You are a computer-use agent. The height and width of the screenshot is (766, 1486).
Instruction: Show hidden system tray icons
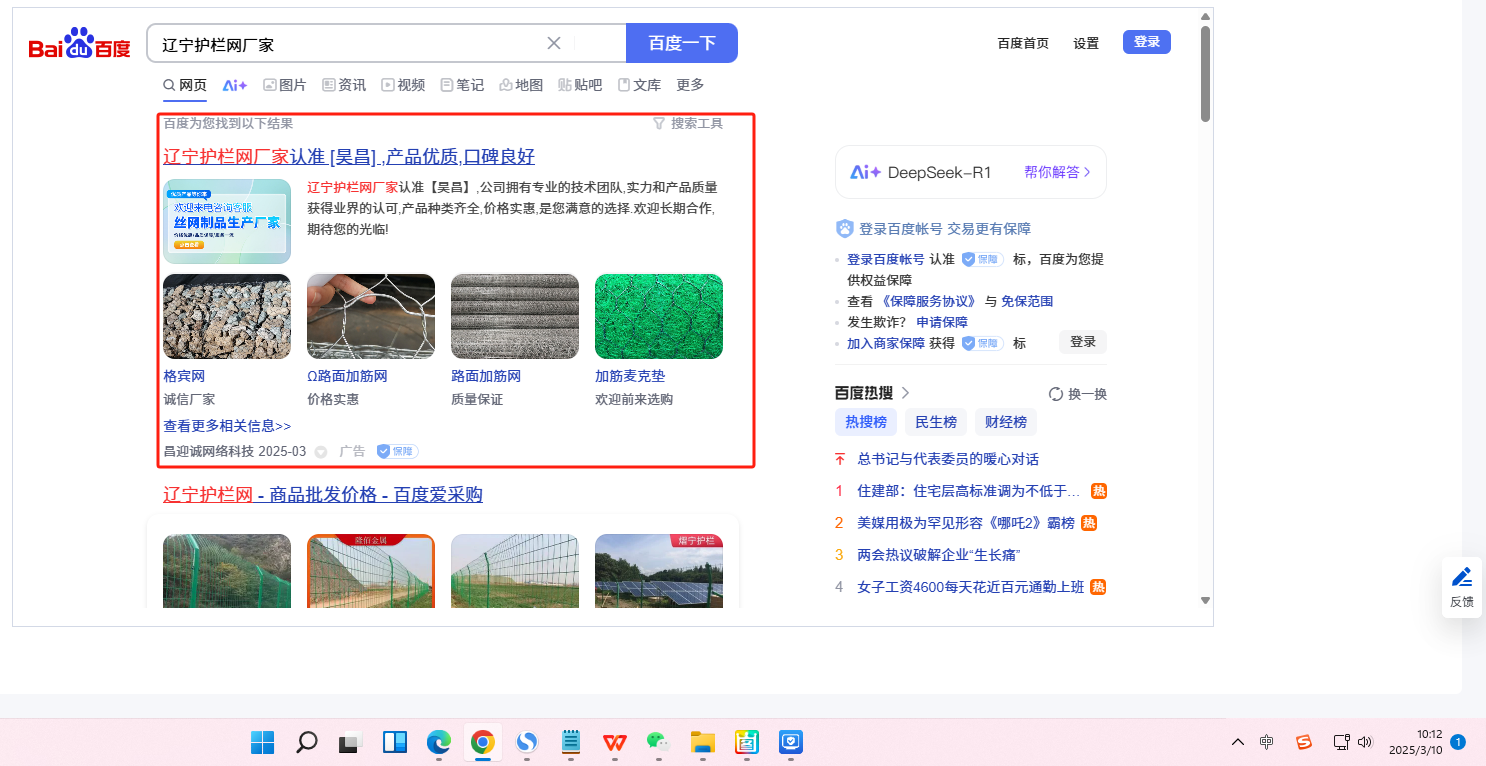[1238, 742]
